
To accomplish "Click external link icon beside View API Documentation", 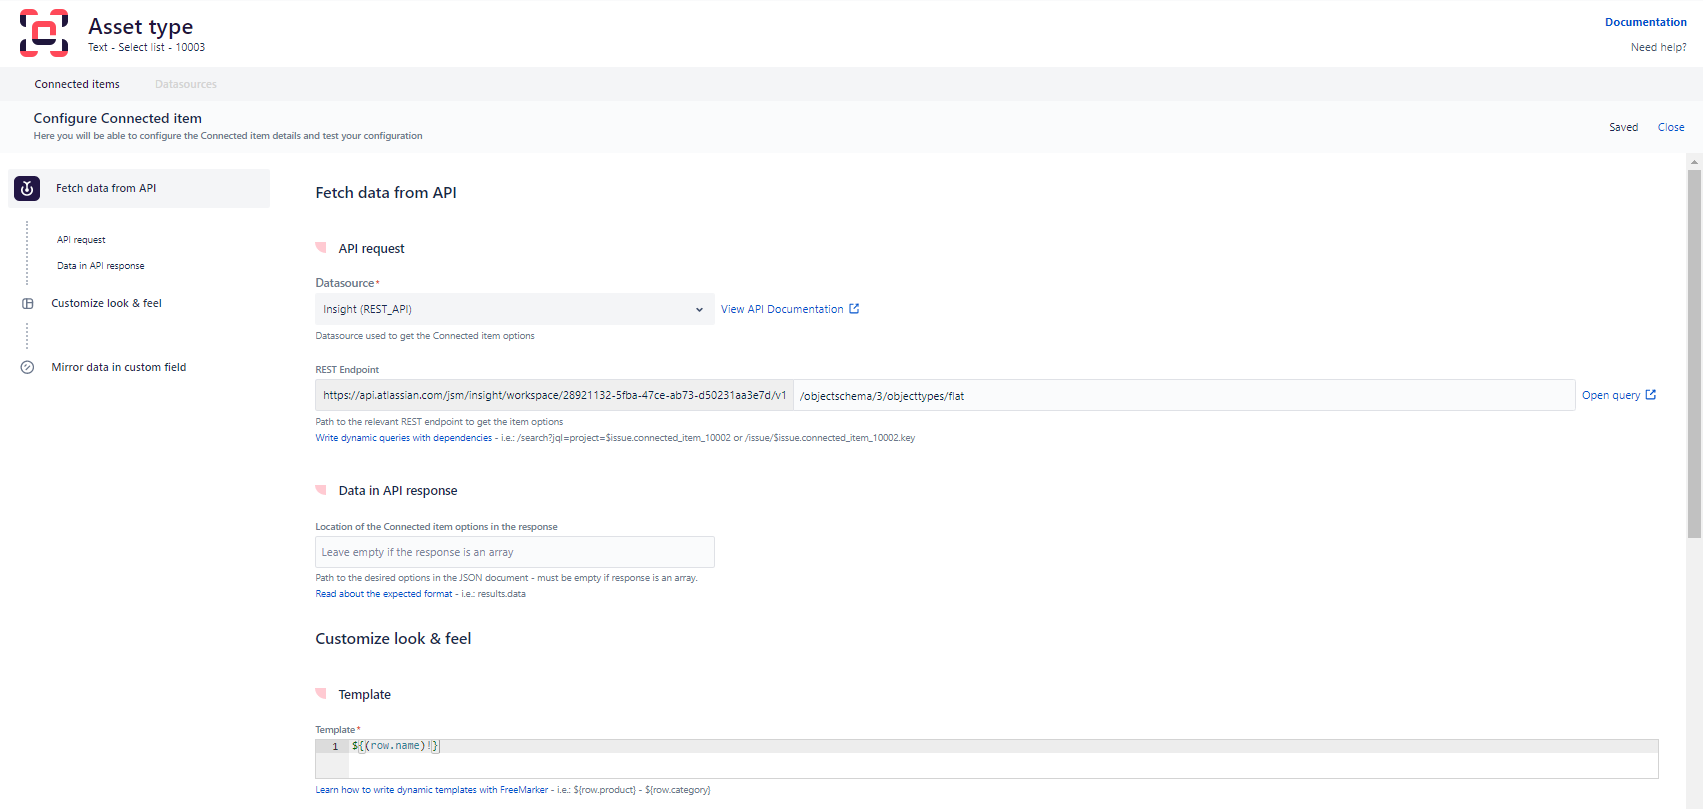I will click(x=854, y=309).
